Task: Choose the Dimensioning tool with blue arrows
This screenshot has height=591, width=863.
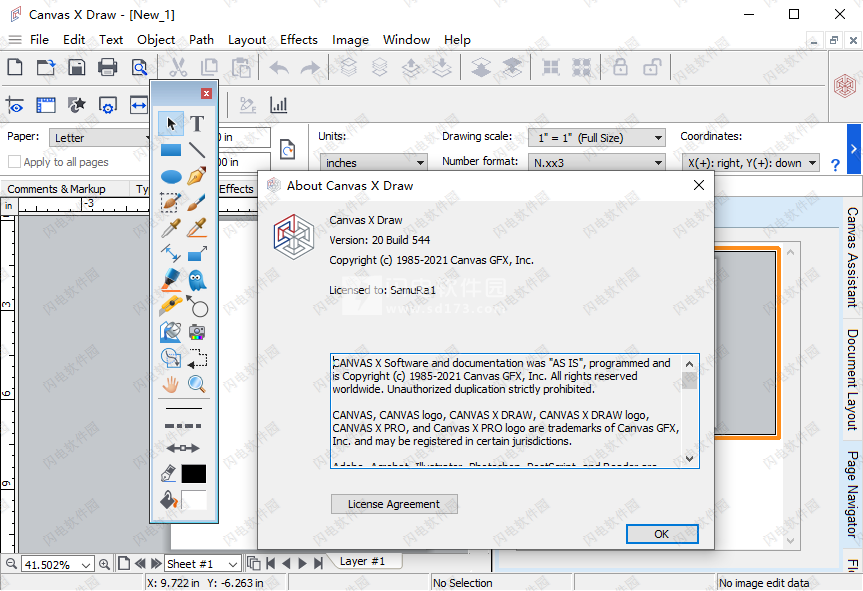Action: pos(171,254)
